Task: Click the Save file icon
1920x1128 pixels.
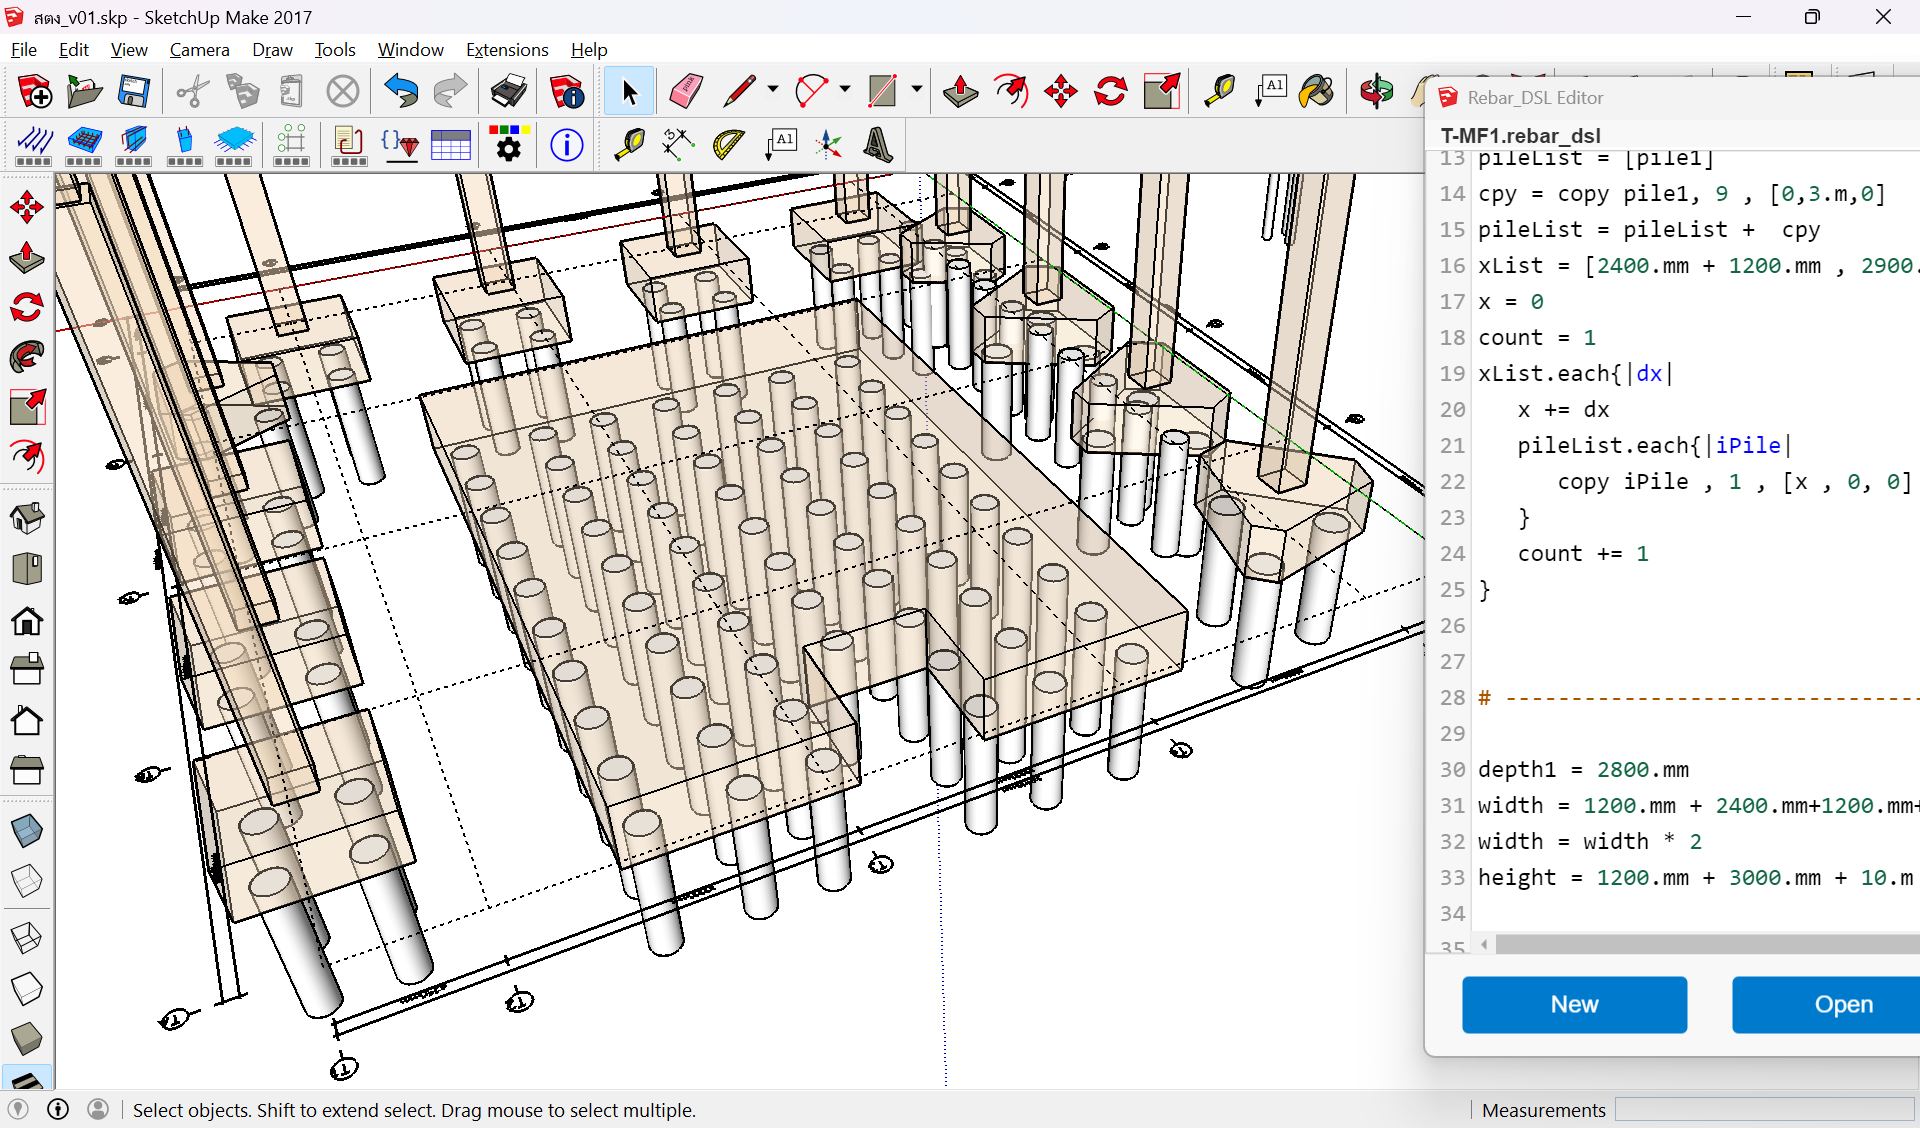Action: tap(134, 92)
